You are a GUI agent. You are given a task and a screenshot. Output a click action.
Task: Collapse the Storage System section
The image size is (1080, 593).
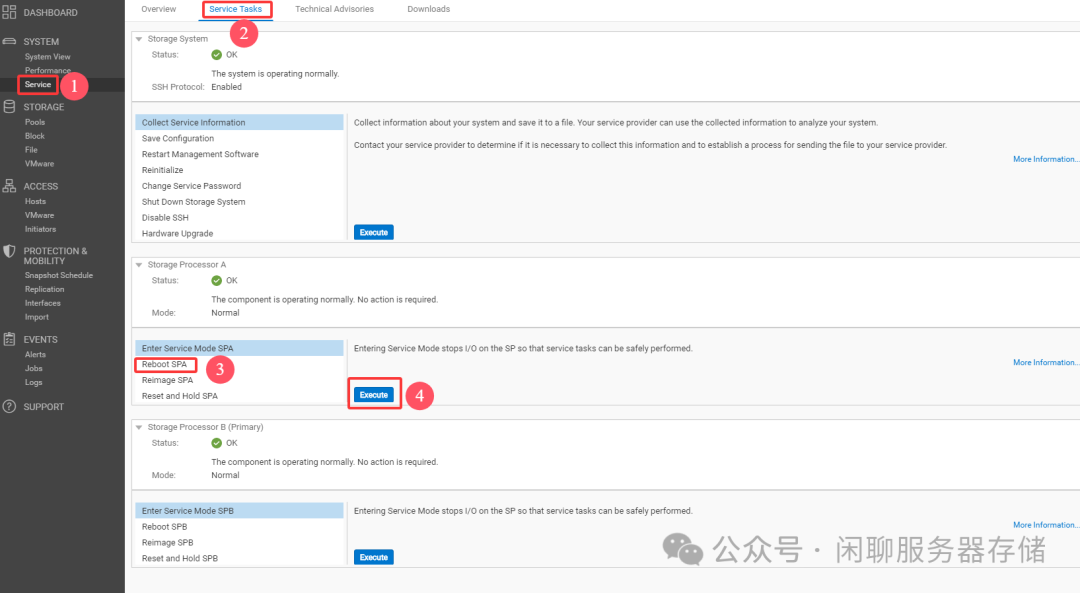[x=138, y=39]
